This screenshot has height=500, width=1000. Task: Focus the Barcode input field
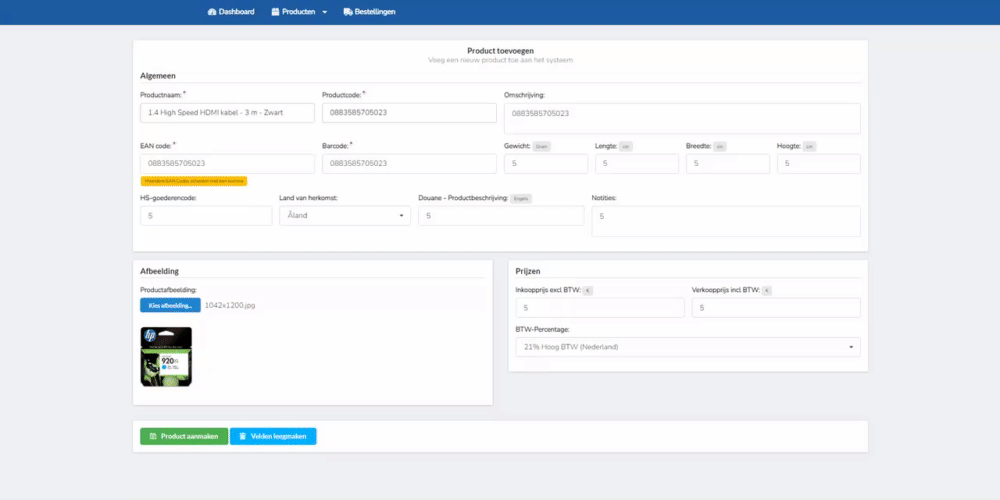pyautogui.click(x=409, y=163)
